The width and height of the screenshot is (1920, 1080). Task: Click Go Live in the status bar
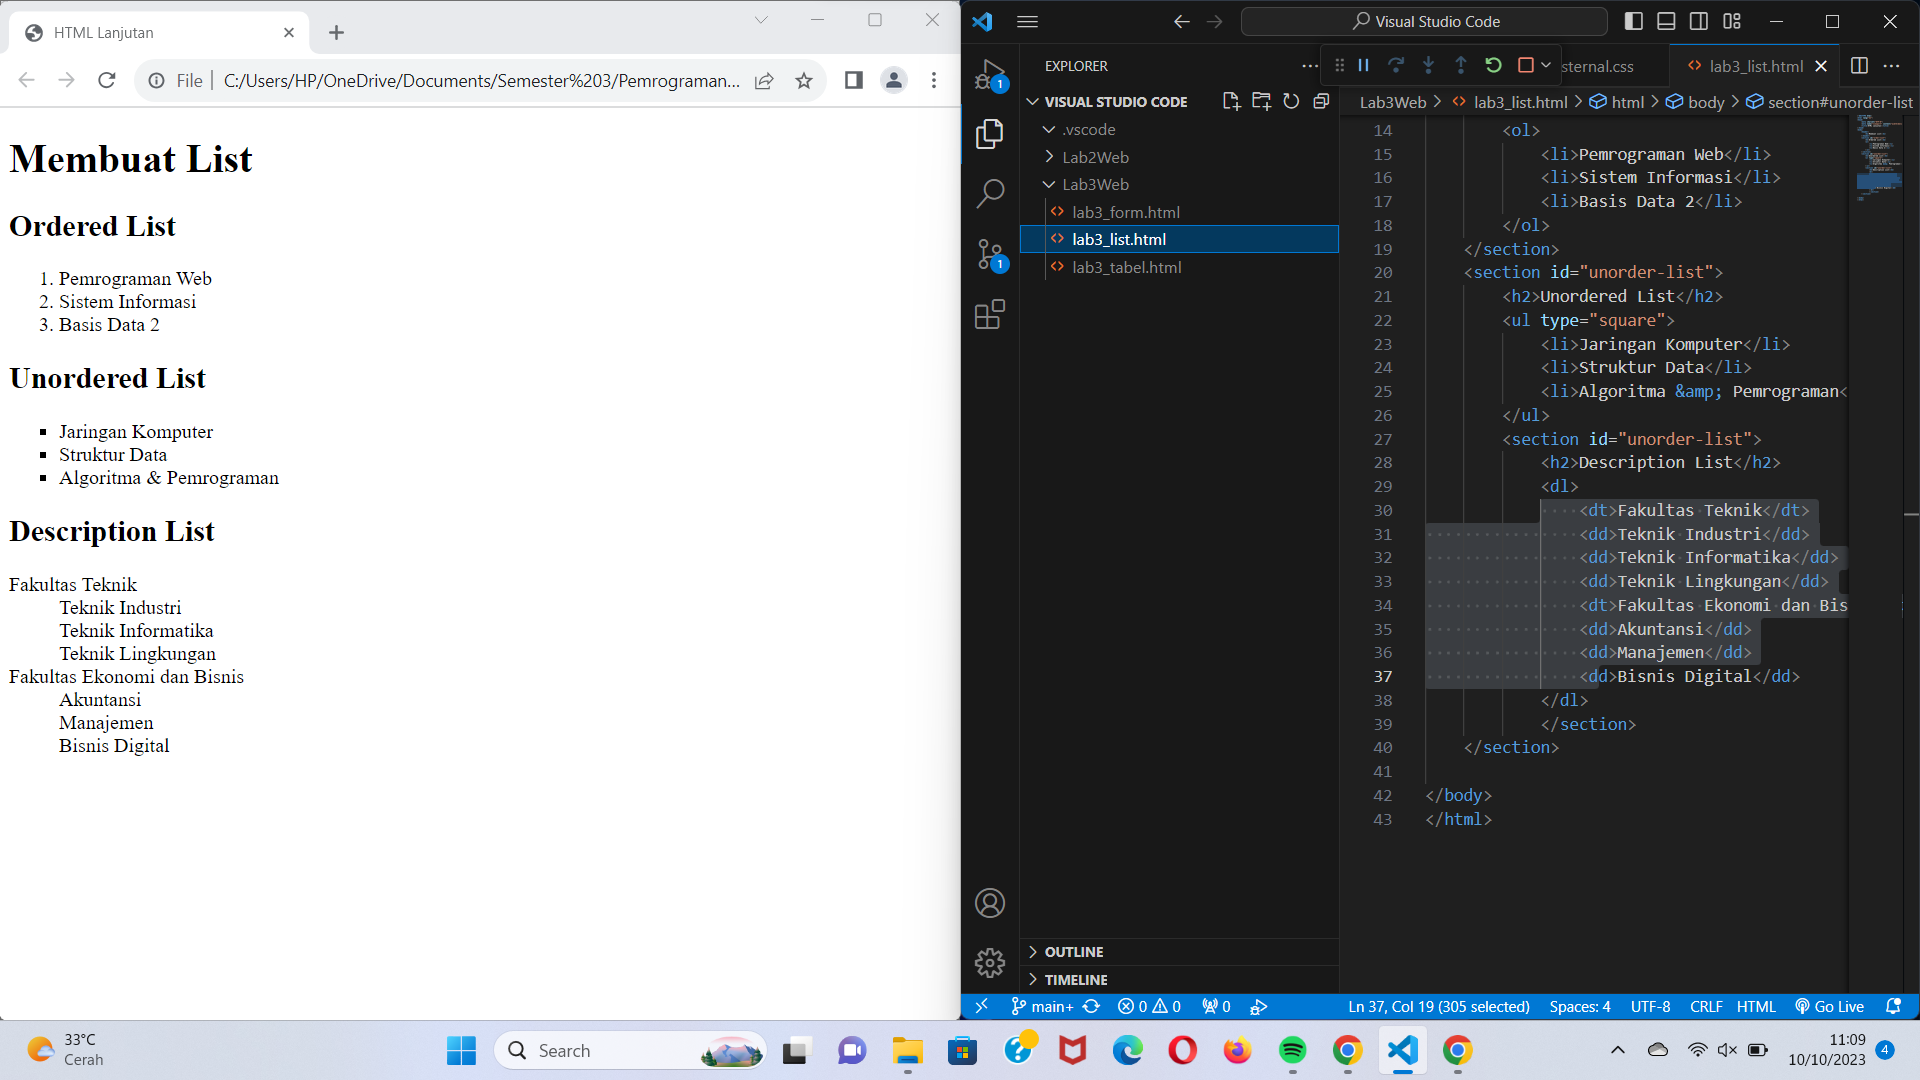pos(1829,1006)
